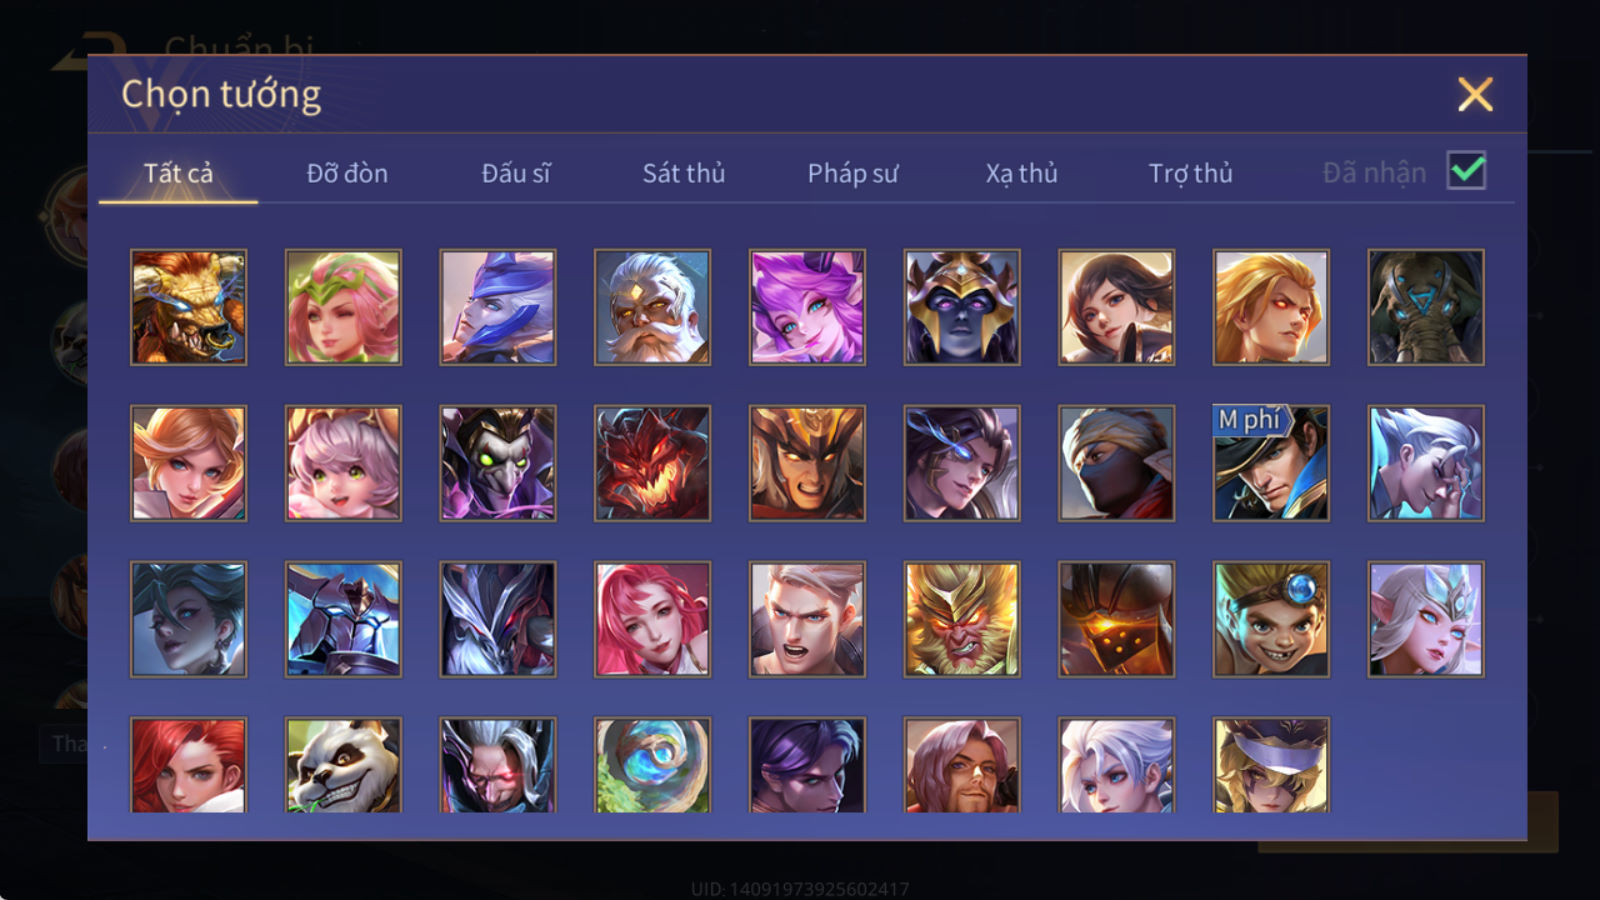The image size is (1600, 900).
Task: Close the 'Chọn tướng' dialog
Action: [1475, 94]
